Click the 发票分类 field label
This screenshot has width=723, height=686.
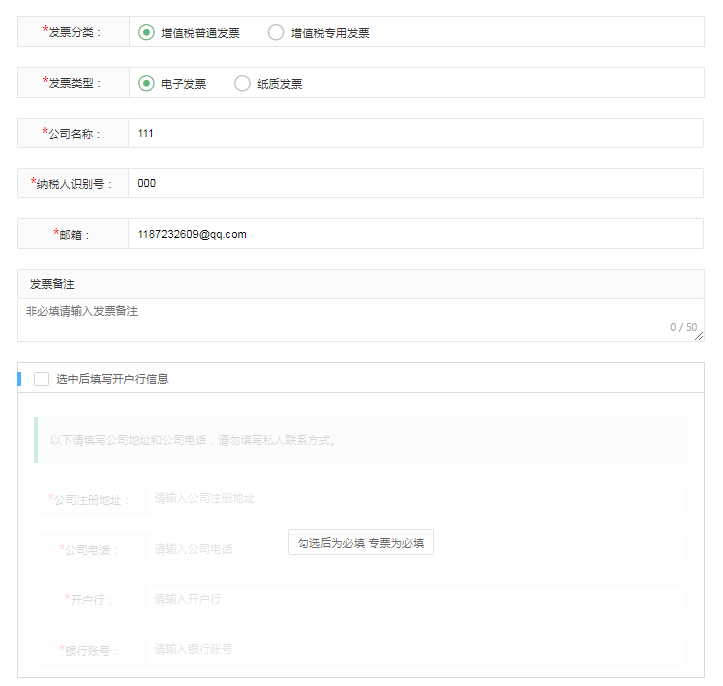[74, 32]
